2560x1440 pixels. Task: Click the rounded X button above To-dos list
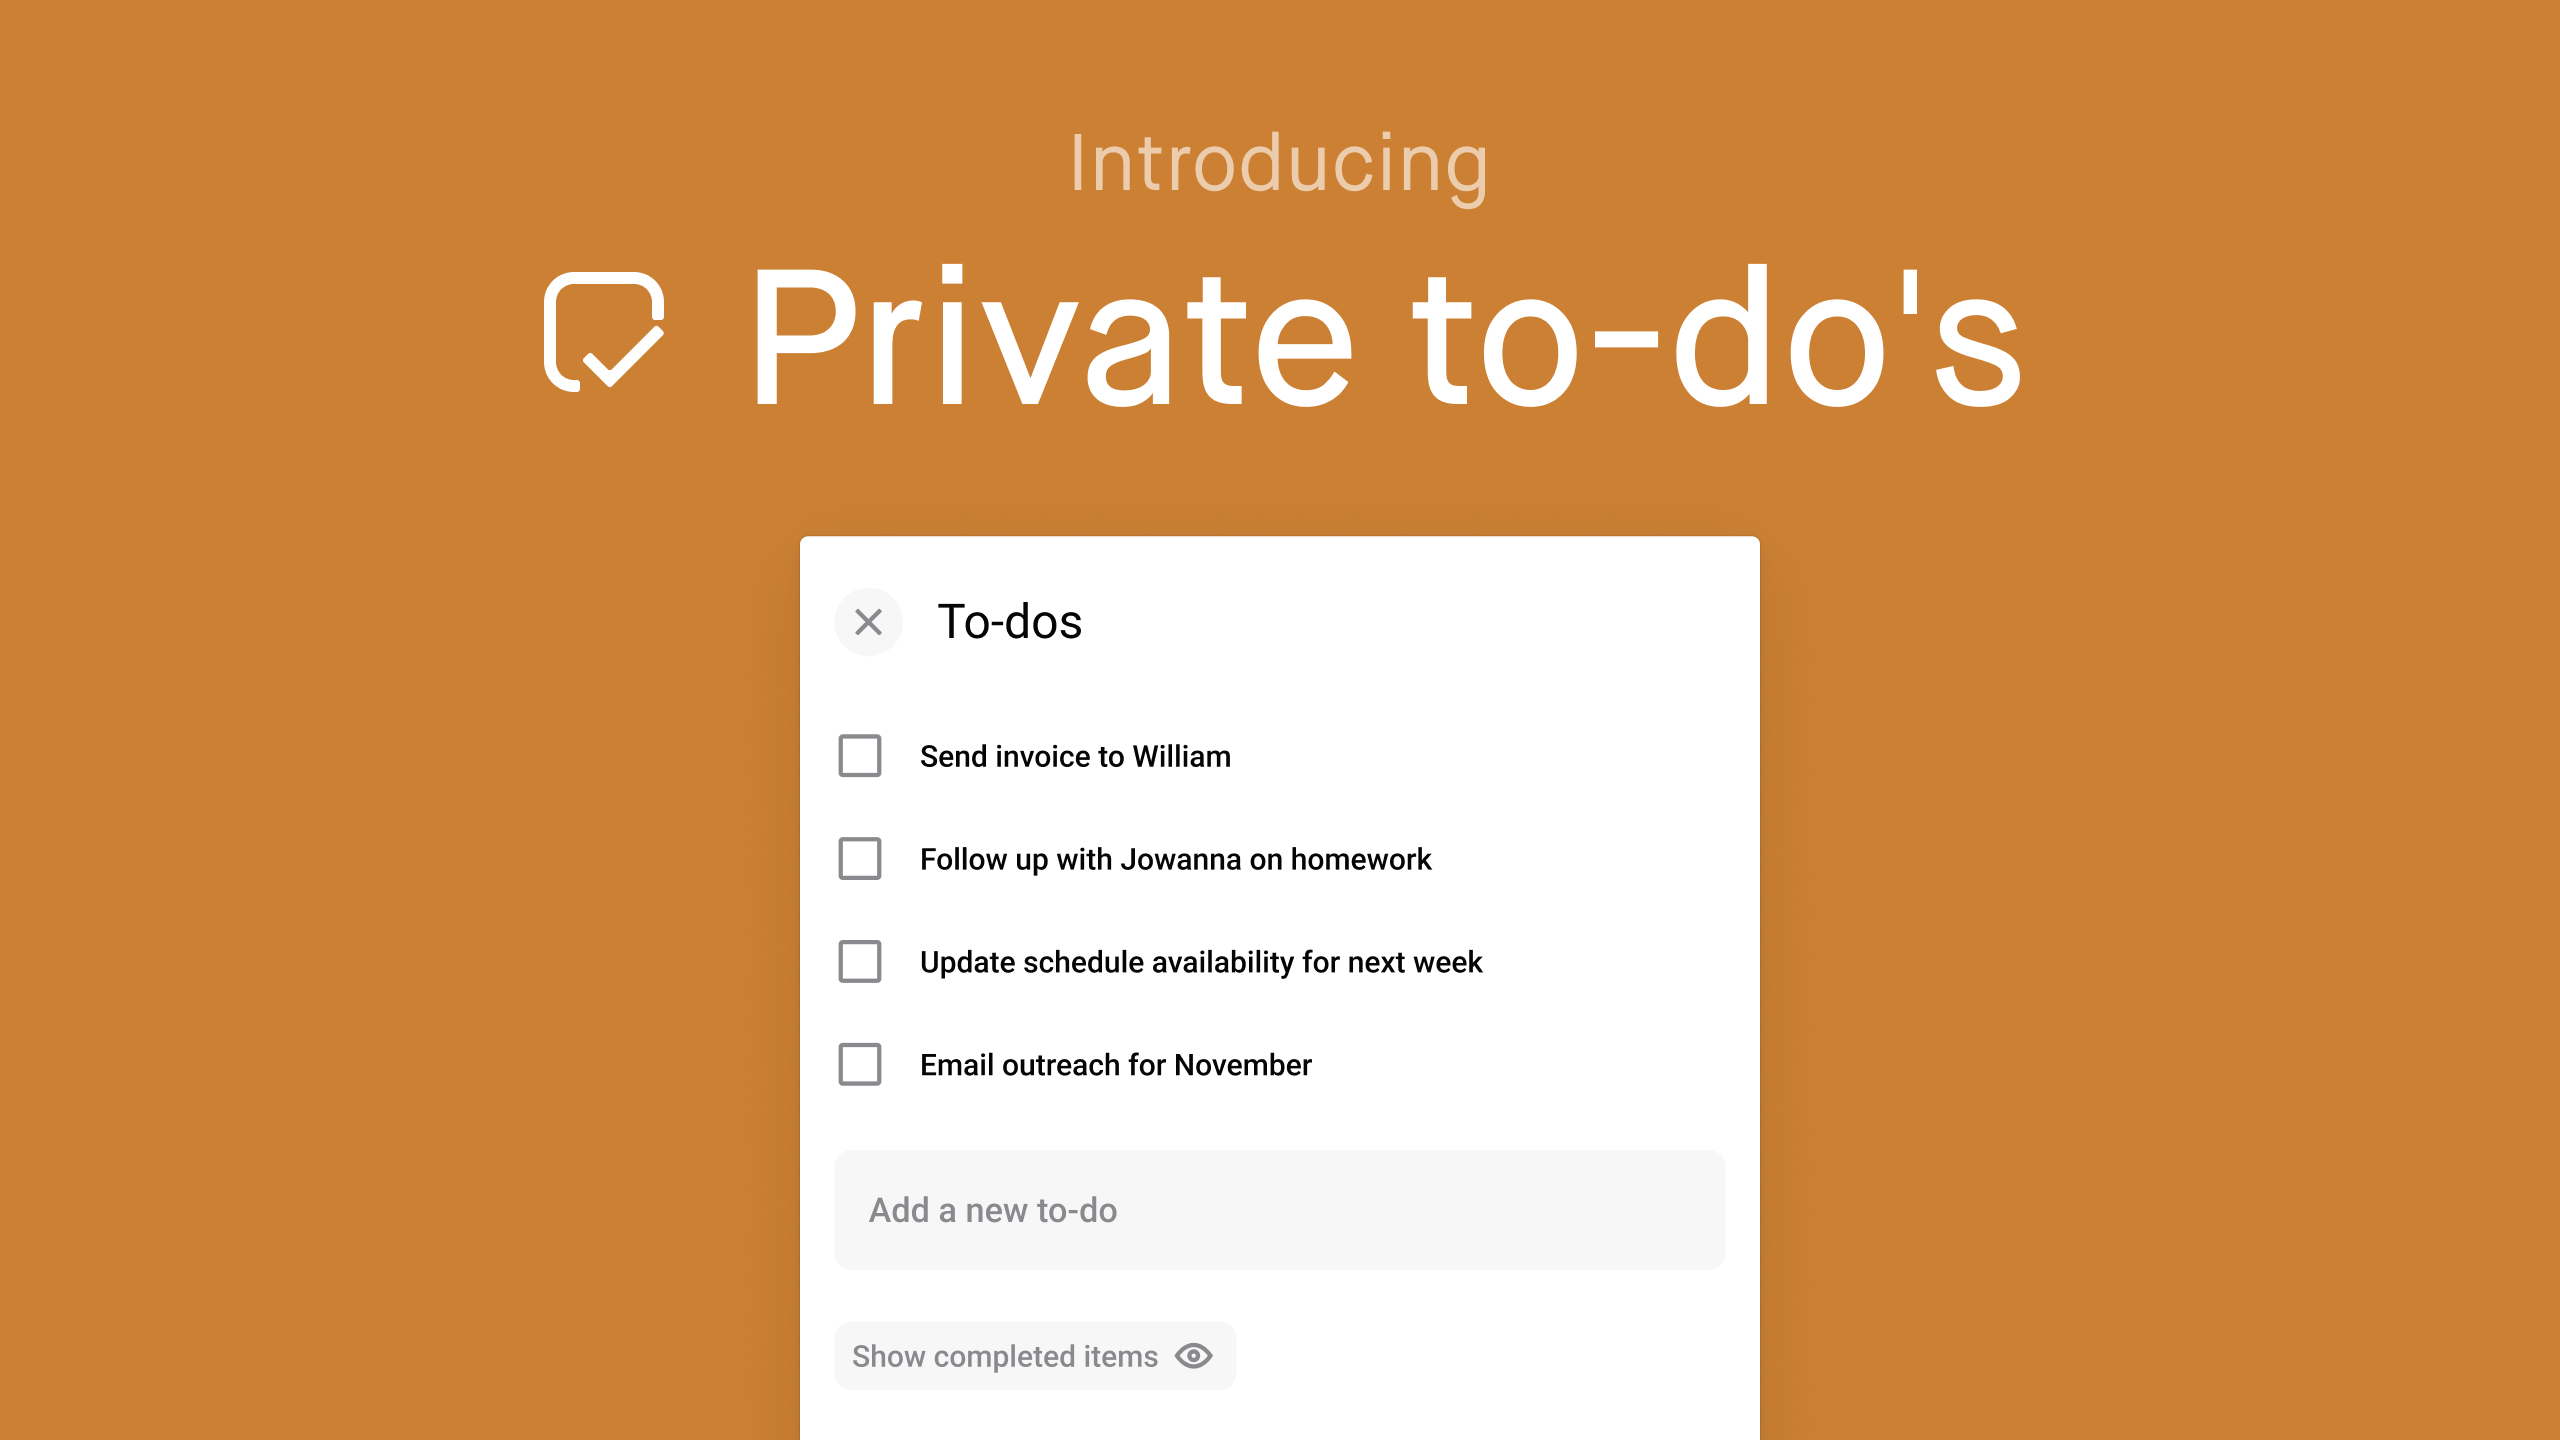[x=867, y=622]
